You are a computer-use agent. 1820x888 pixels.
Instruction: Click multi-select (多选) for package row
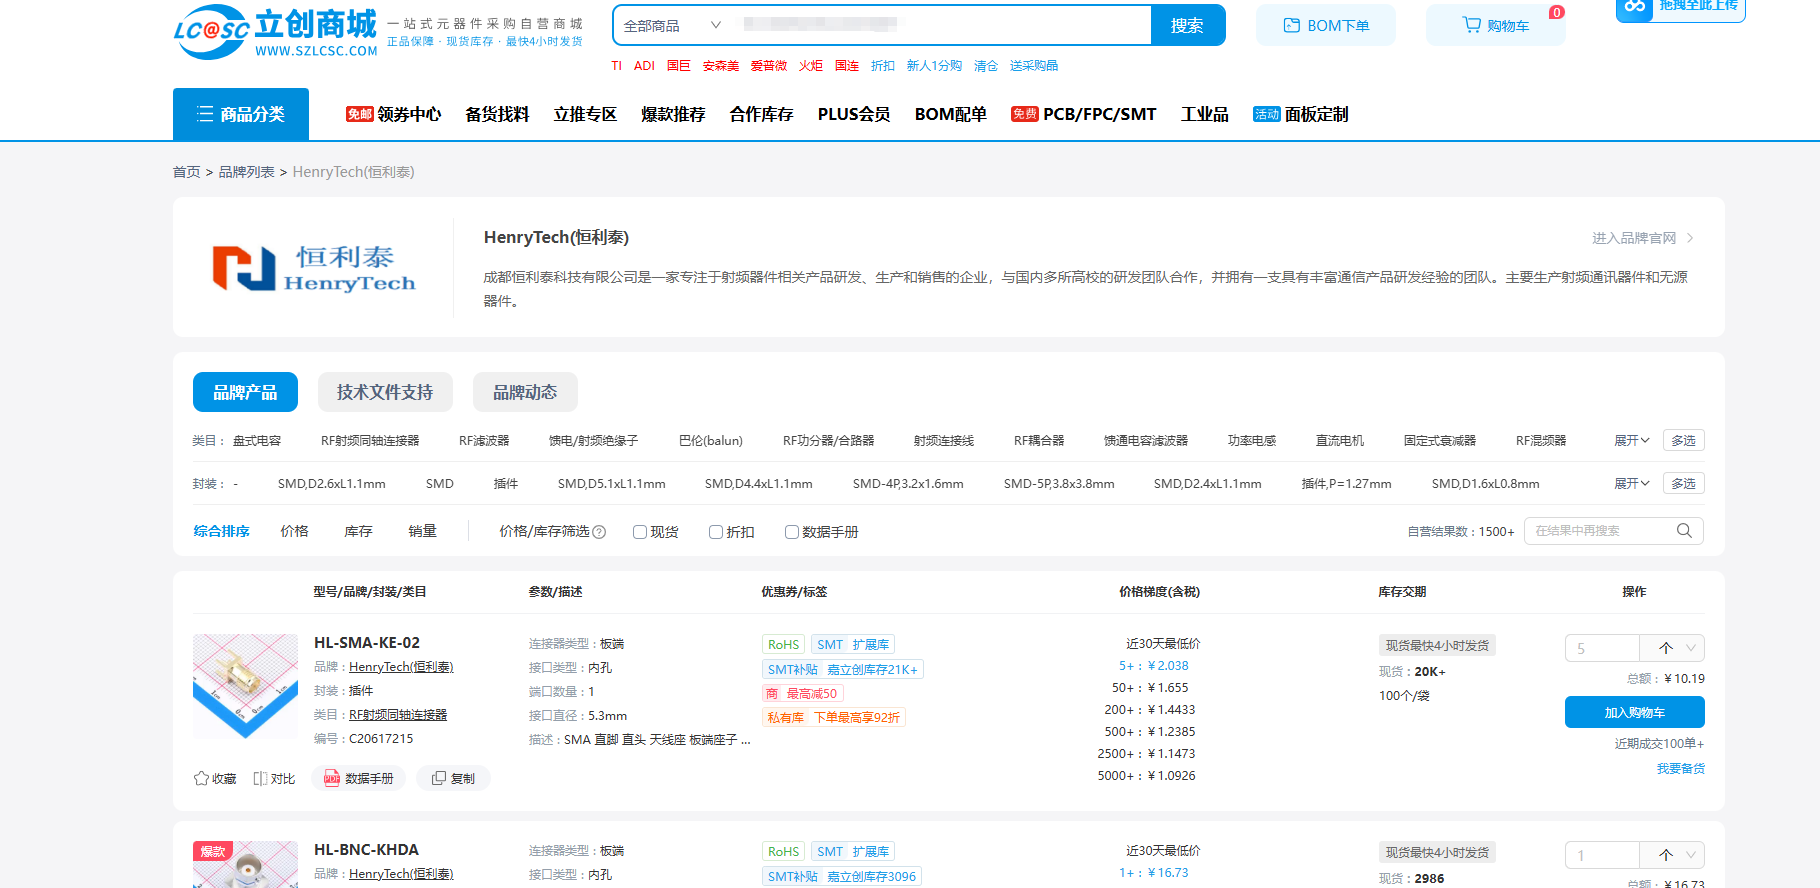coord(1684,483)
